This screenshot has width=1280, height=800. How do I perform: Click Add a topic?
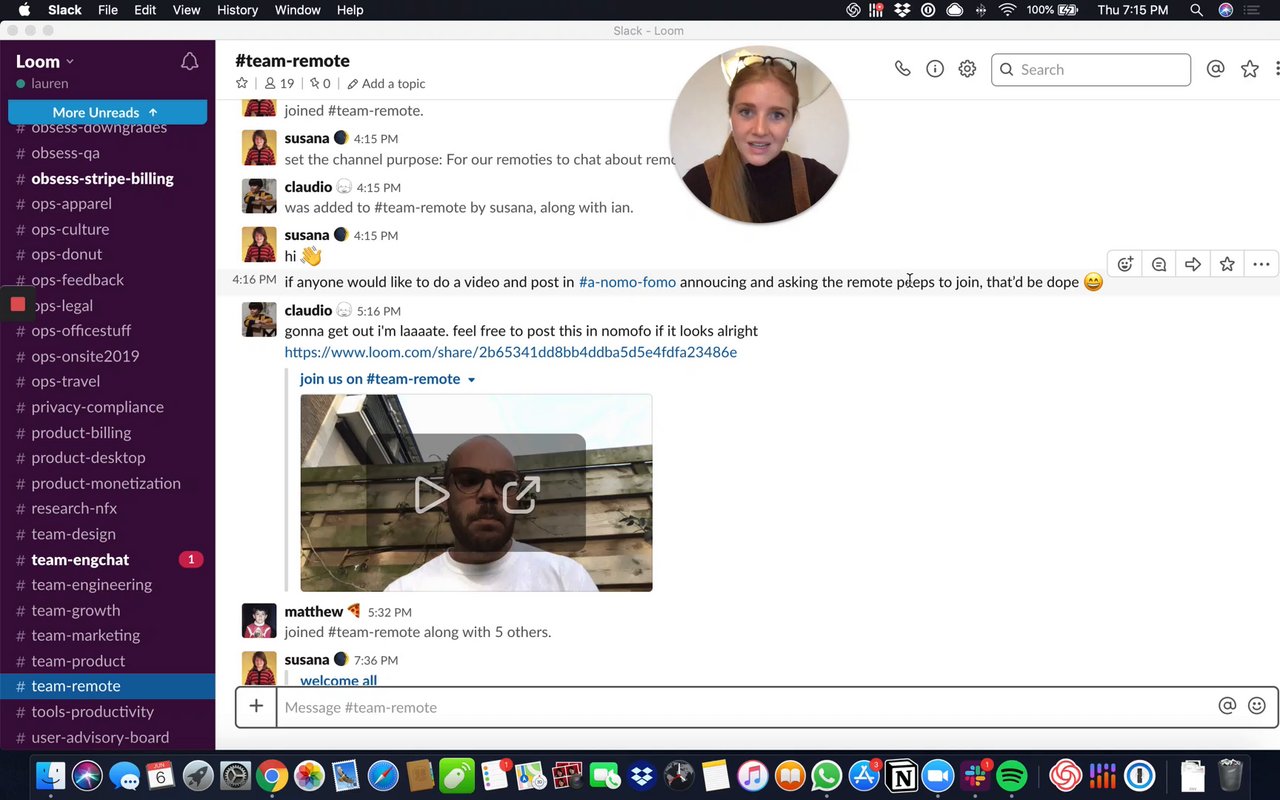(386, 83)
